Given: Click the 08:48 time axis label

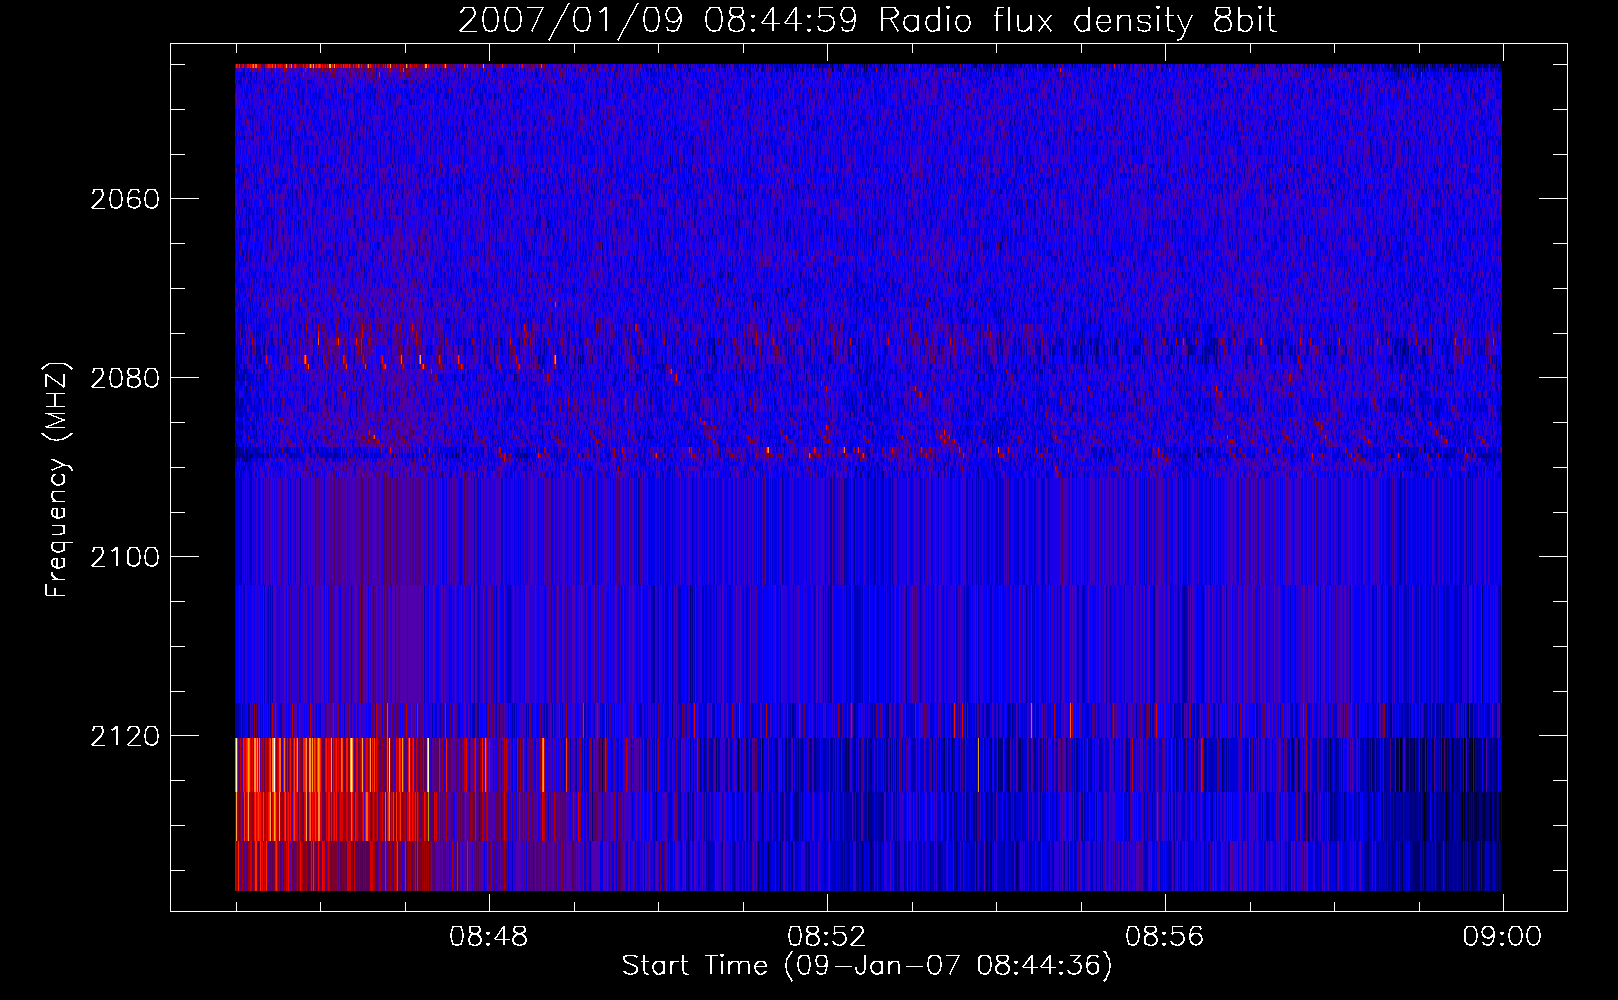Looking at the screenshot, I should 489,937.
